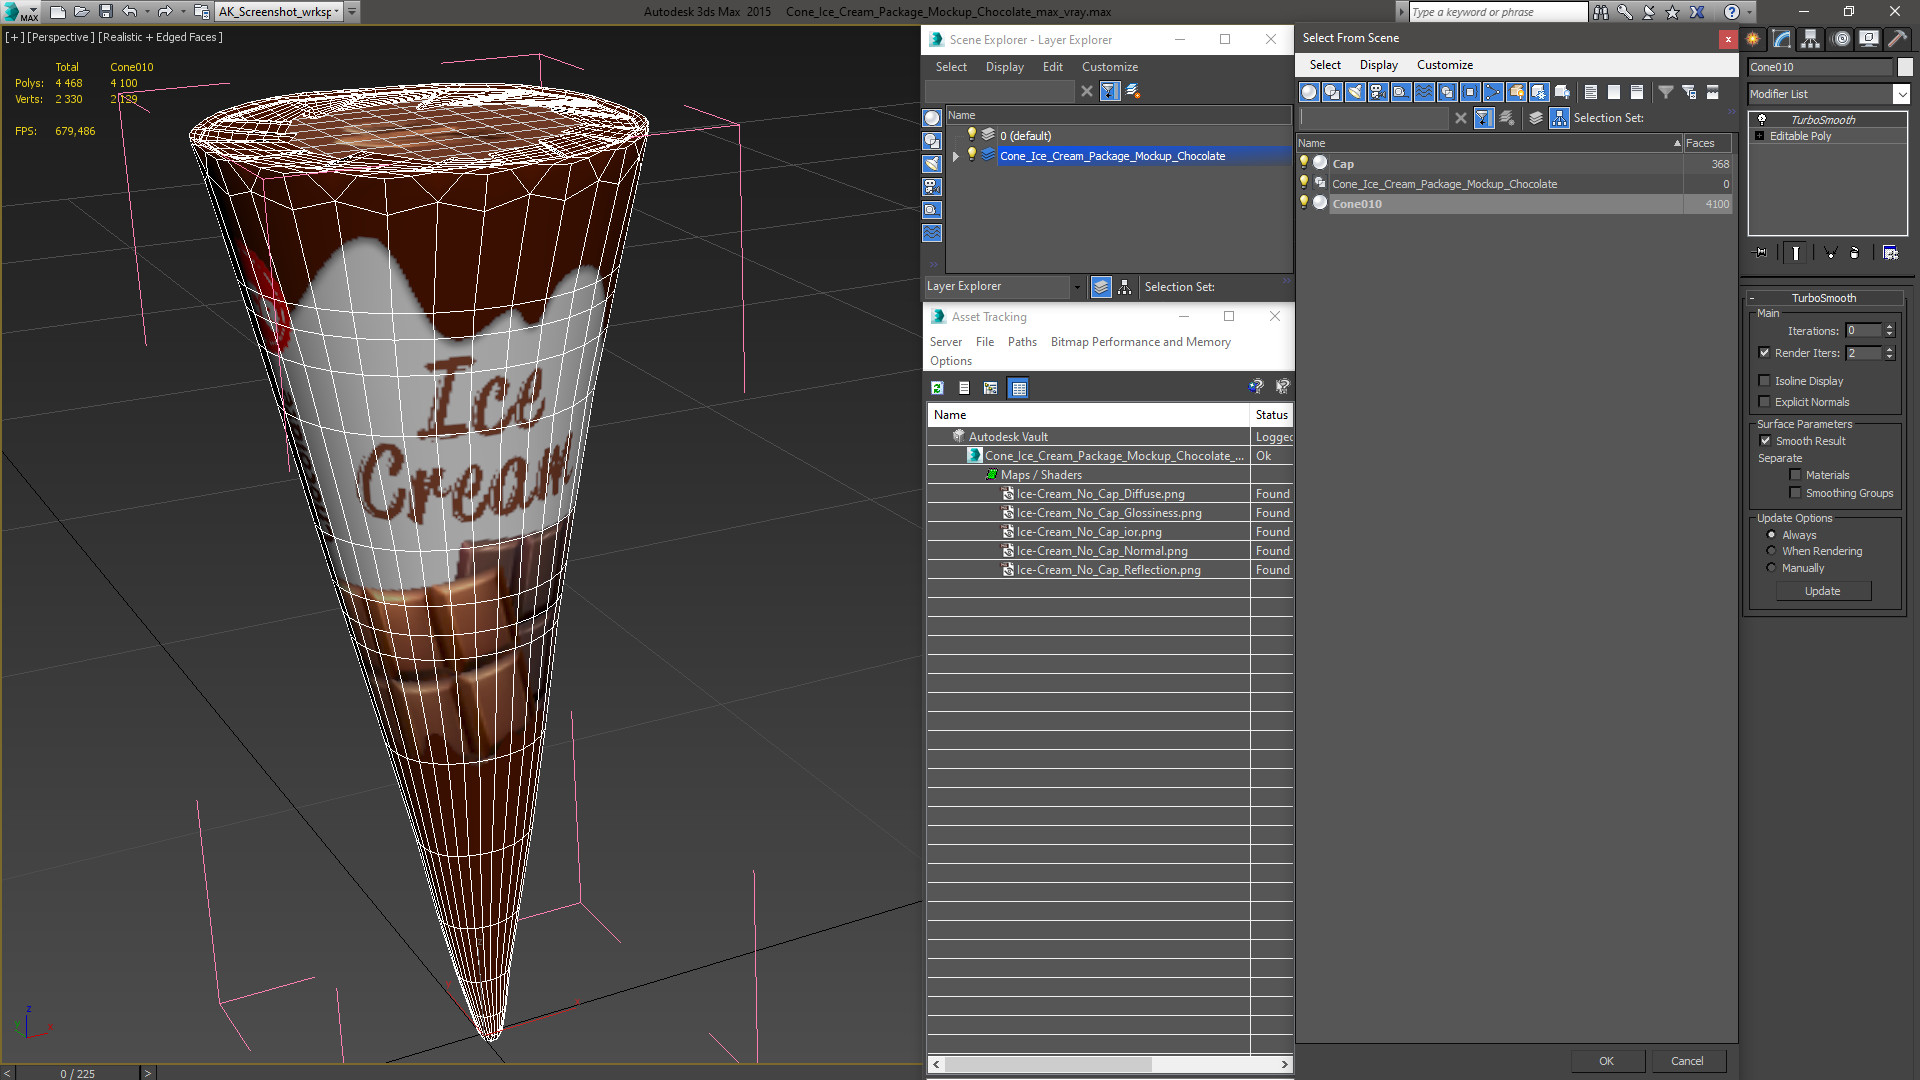The width and height of the screenshot is (1920, 1080).
Task: Check Explicit Normals option
Action: click(1765, 402)
